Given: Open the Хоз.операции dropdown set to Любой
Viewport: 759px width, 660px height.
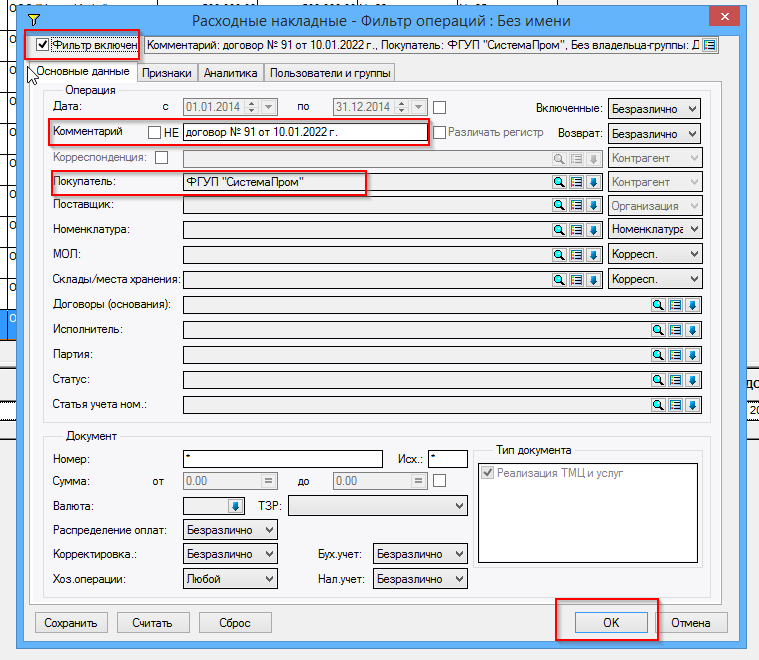Looking at the screenshot, I should pos(230,579).
